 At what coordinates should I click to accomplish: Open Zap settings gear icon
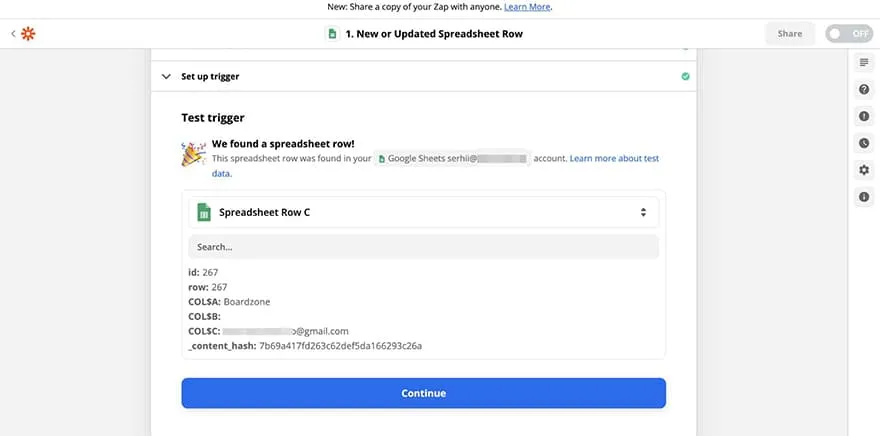pyautogui.click(x=864, y=170)
